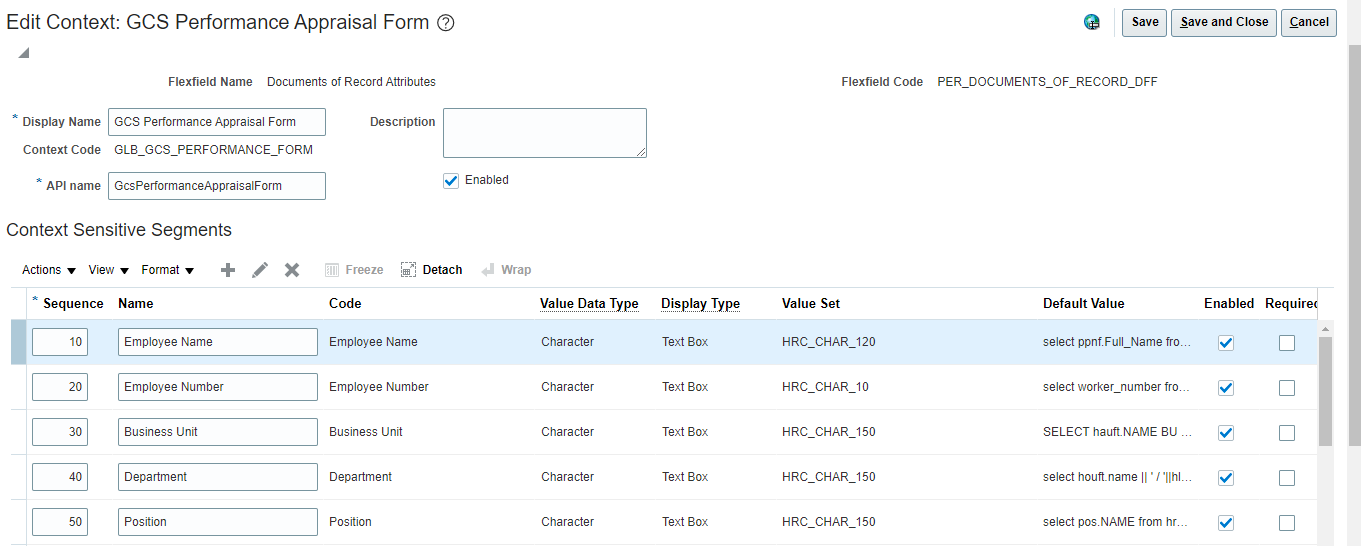Click the Freeze toolbar button
The width and height of the screenshot is (1361, 546).
click(x=354, y=270)
